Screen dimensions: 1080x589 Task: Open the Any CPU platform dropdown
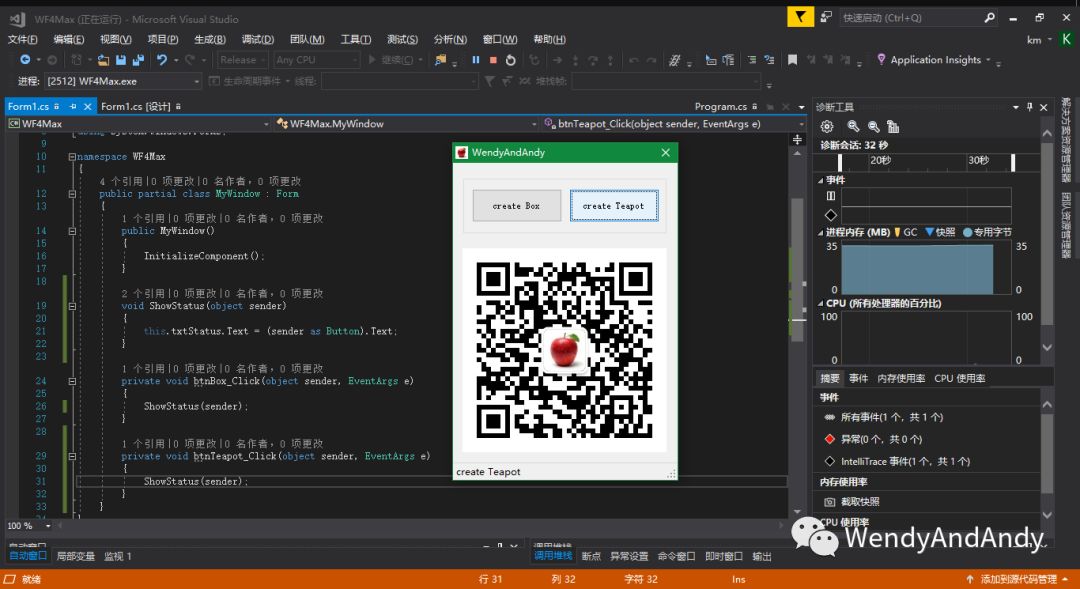click(316, 60)
